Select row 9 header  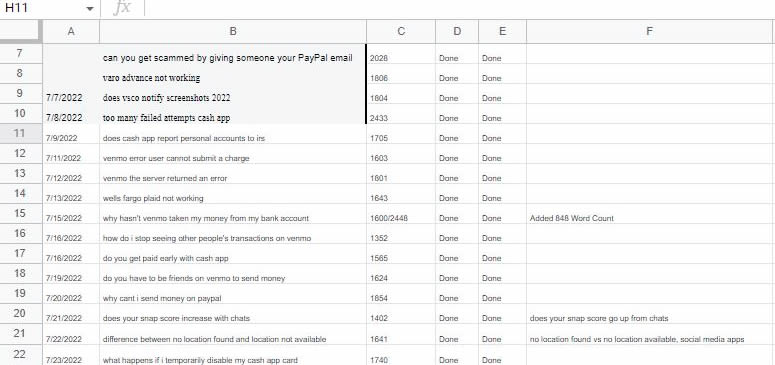coord(20,93)
